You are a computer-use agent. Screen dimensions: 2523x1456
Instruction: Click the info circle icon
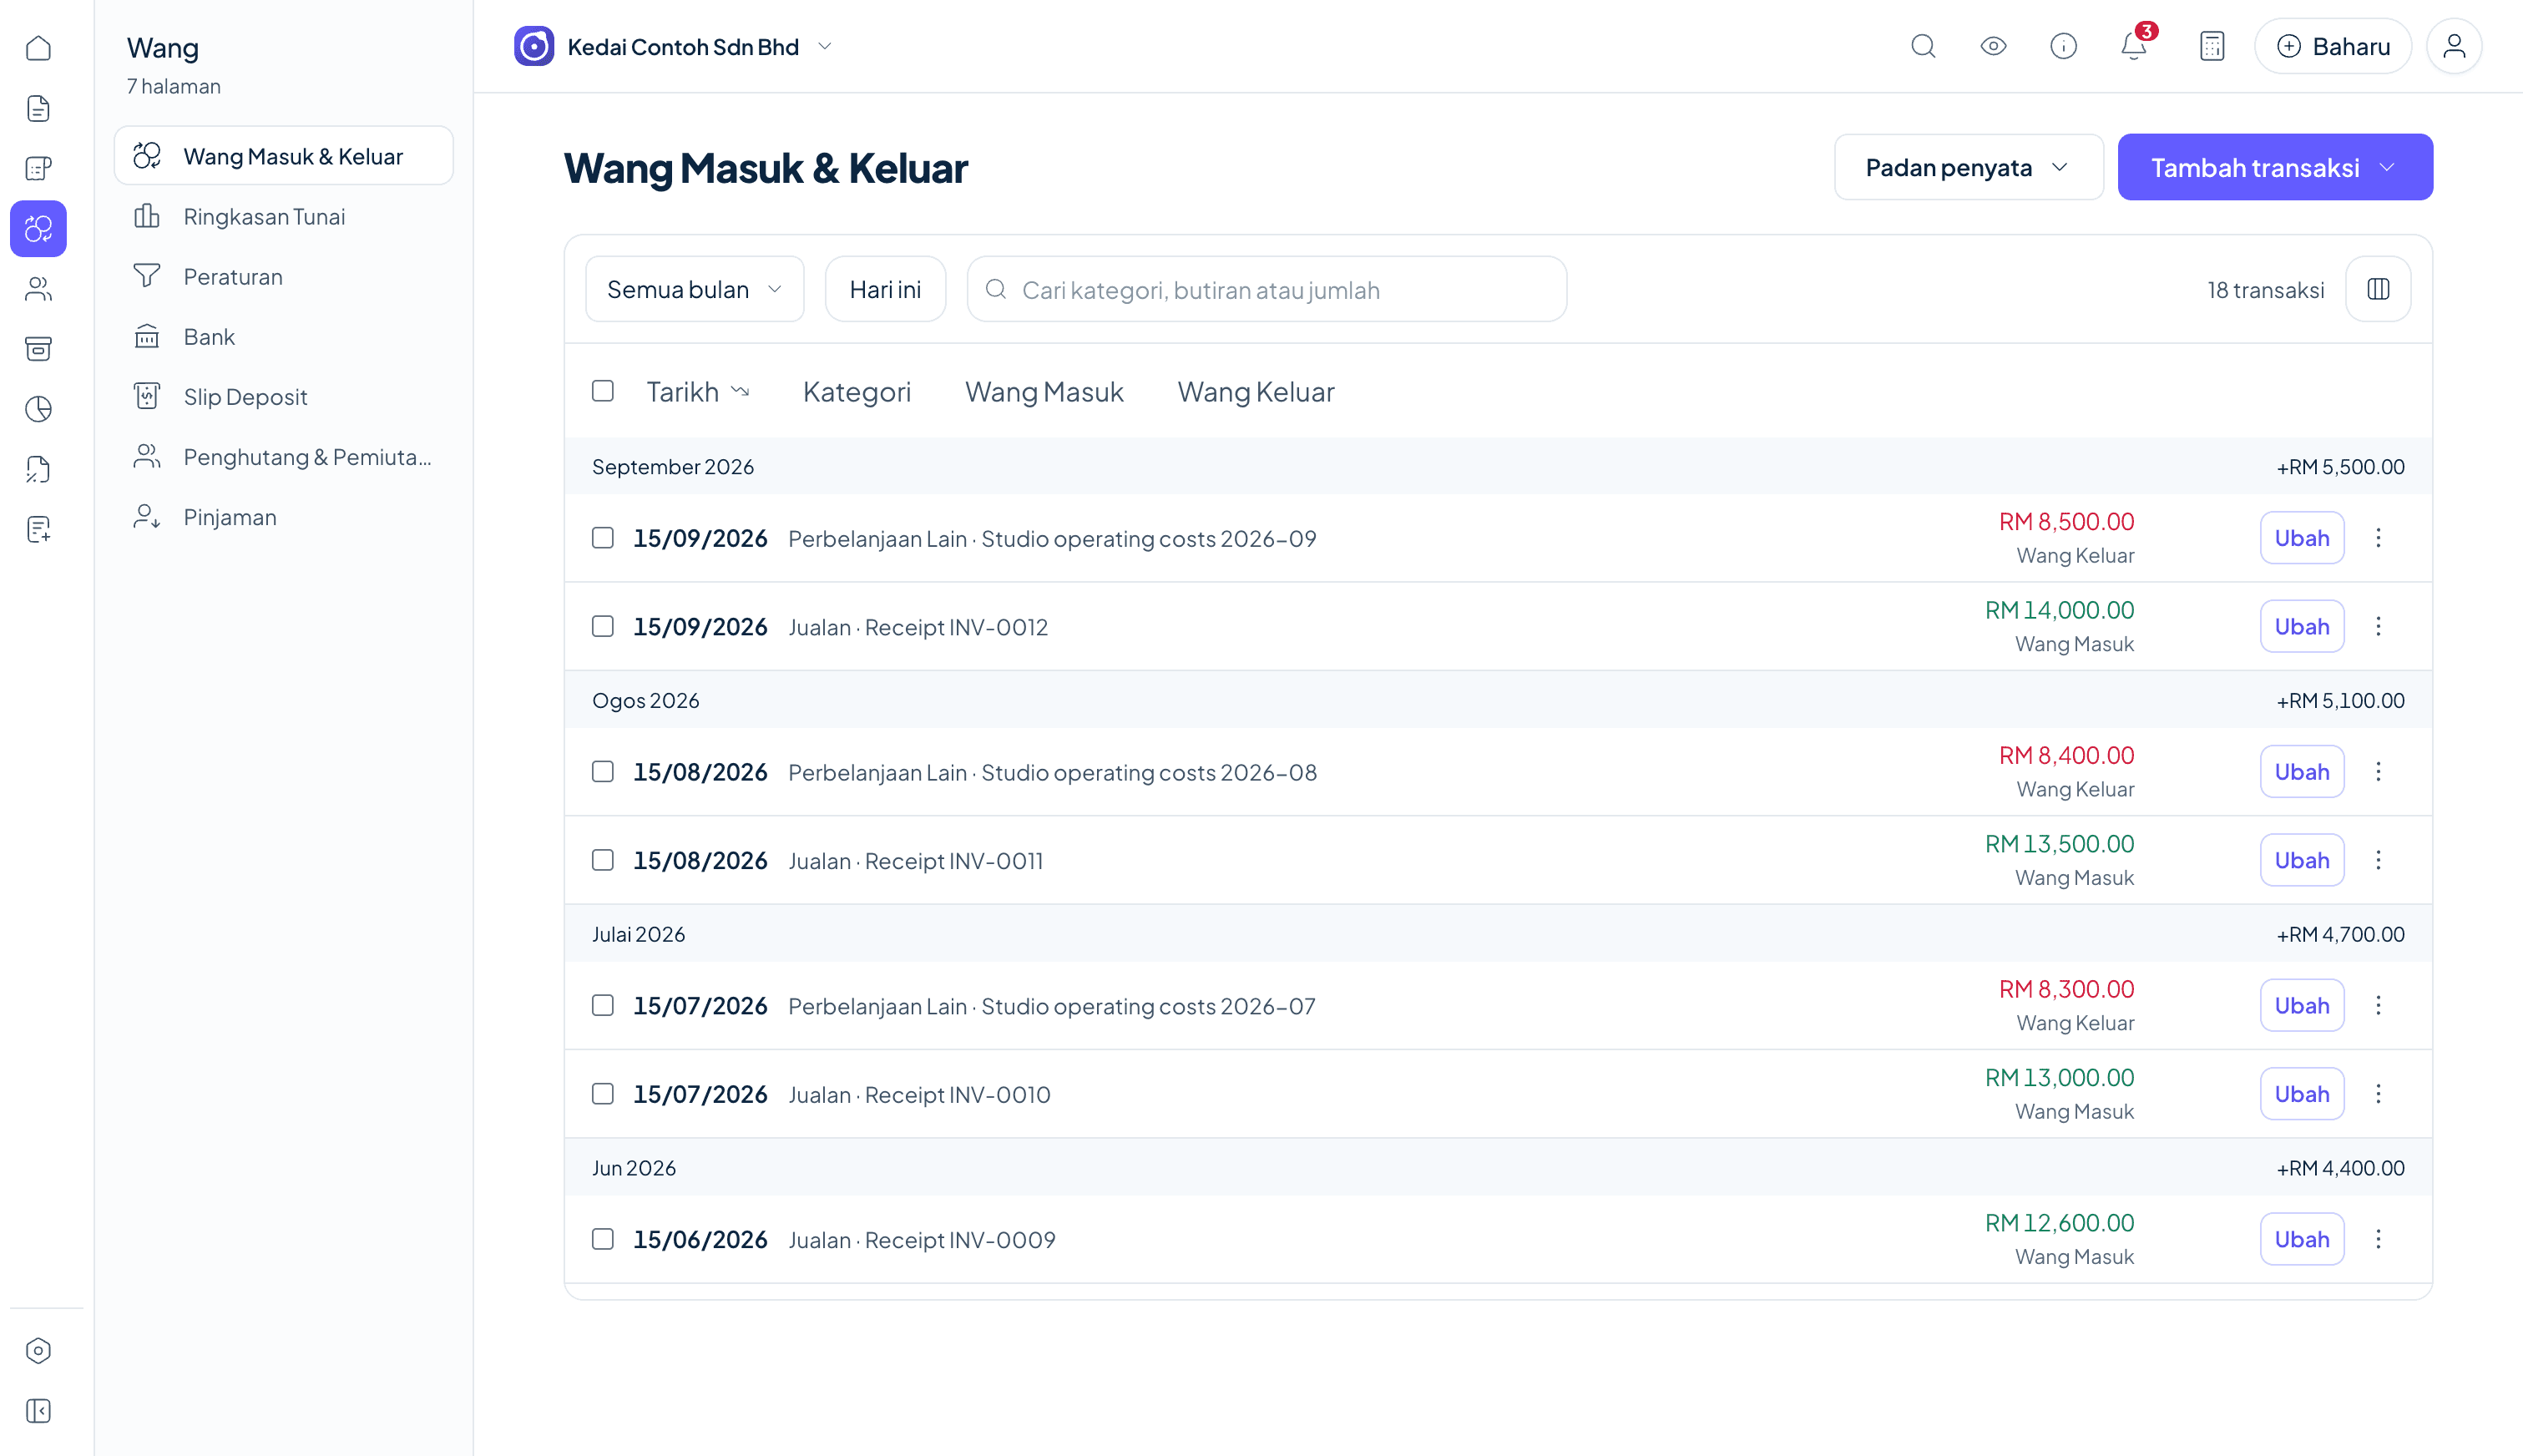pos(2063,46)
